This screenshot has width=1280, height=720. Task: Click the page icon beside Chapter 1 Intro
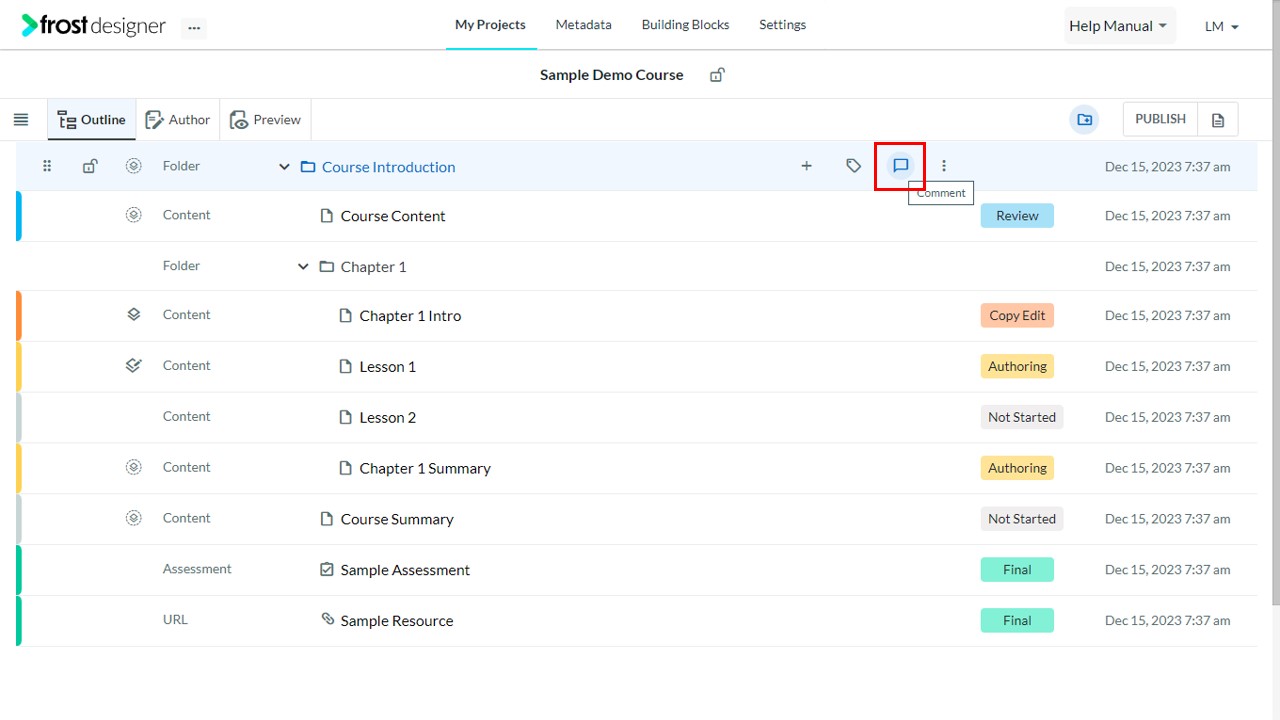click(x=345, y=315)
